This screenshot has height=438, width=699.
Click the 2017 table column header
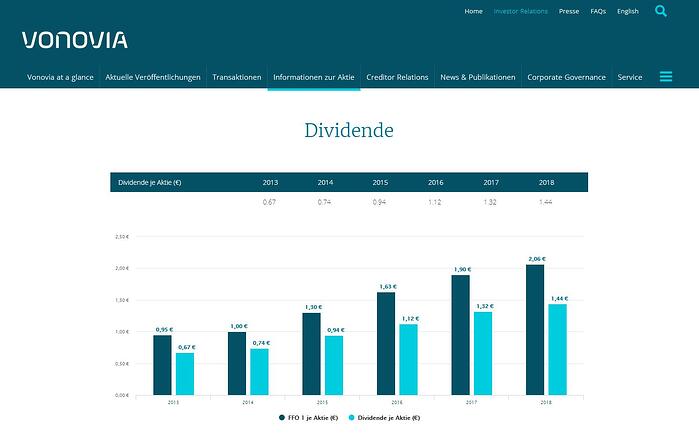coord(491,182)
